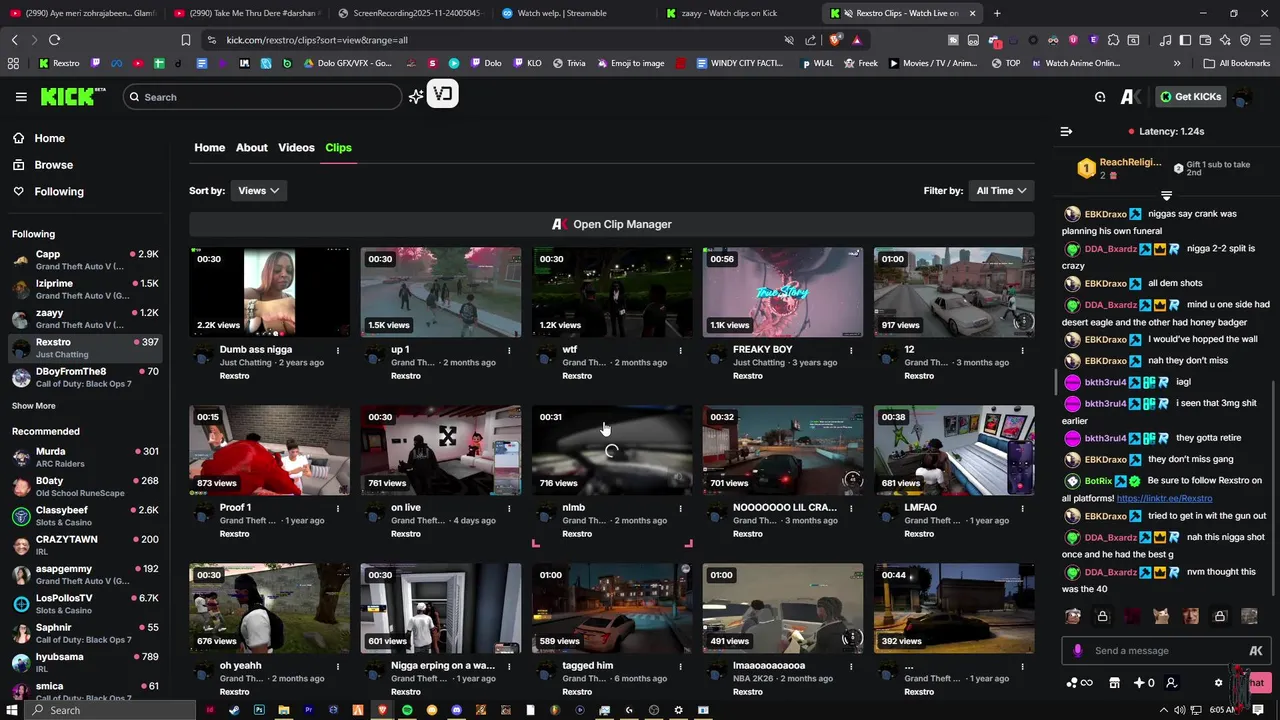Image resolution: width=1280 pixels, height=720 pixels.
Task: Switch to 'zaayy - Watch clips on Kick' browser tab
Action: [728, 13]
